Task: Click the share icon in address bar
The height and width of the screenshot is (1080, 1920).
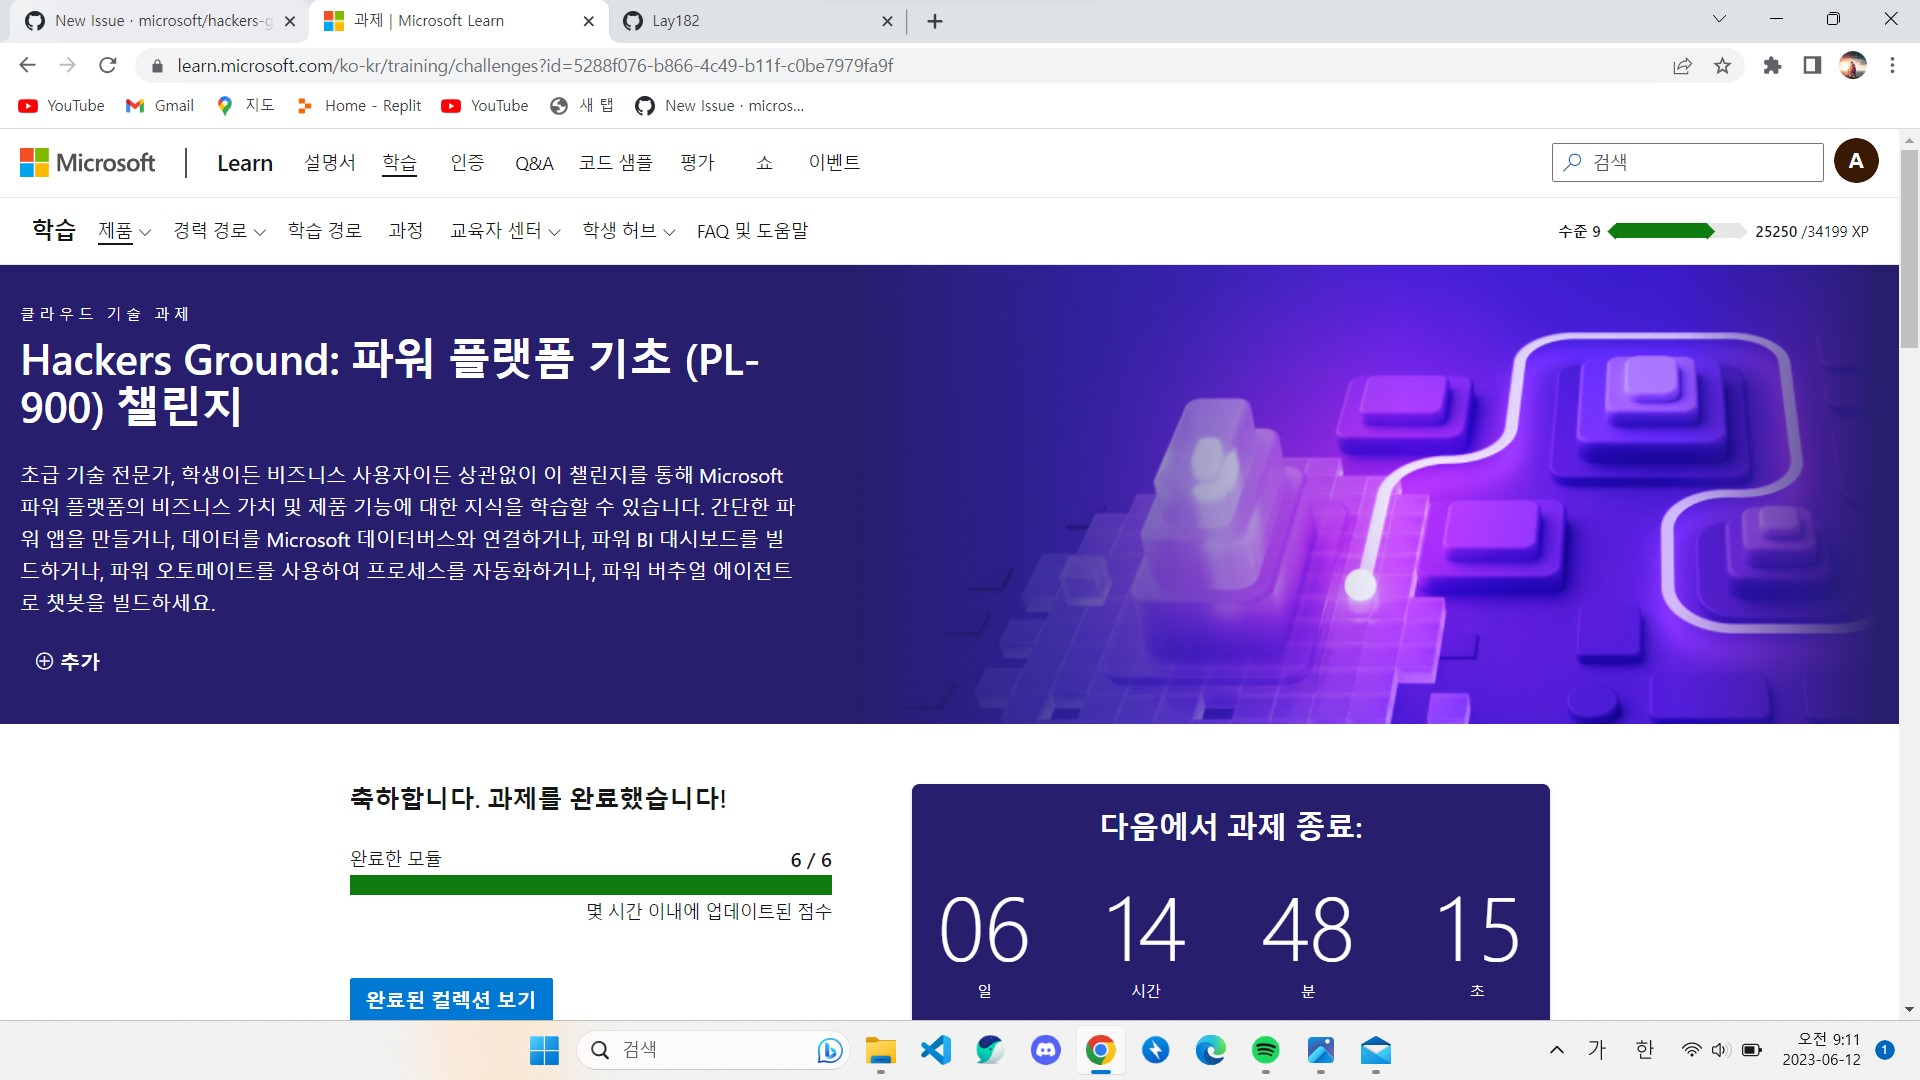Action: pos(1682,65)
